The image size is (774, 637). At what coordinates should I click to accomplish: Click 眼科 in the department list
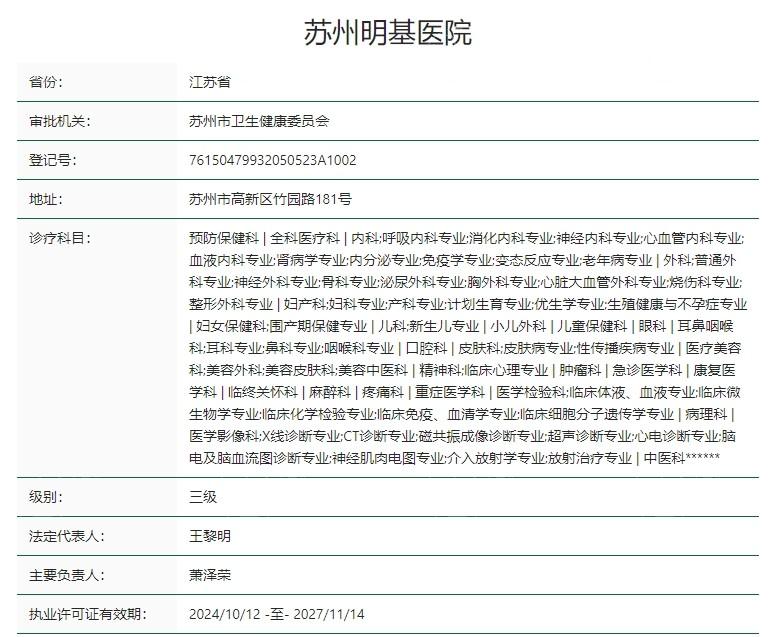click(652, 326)
